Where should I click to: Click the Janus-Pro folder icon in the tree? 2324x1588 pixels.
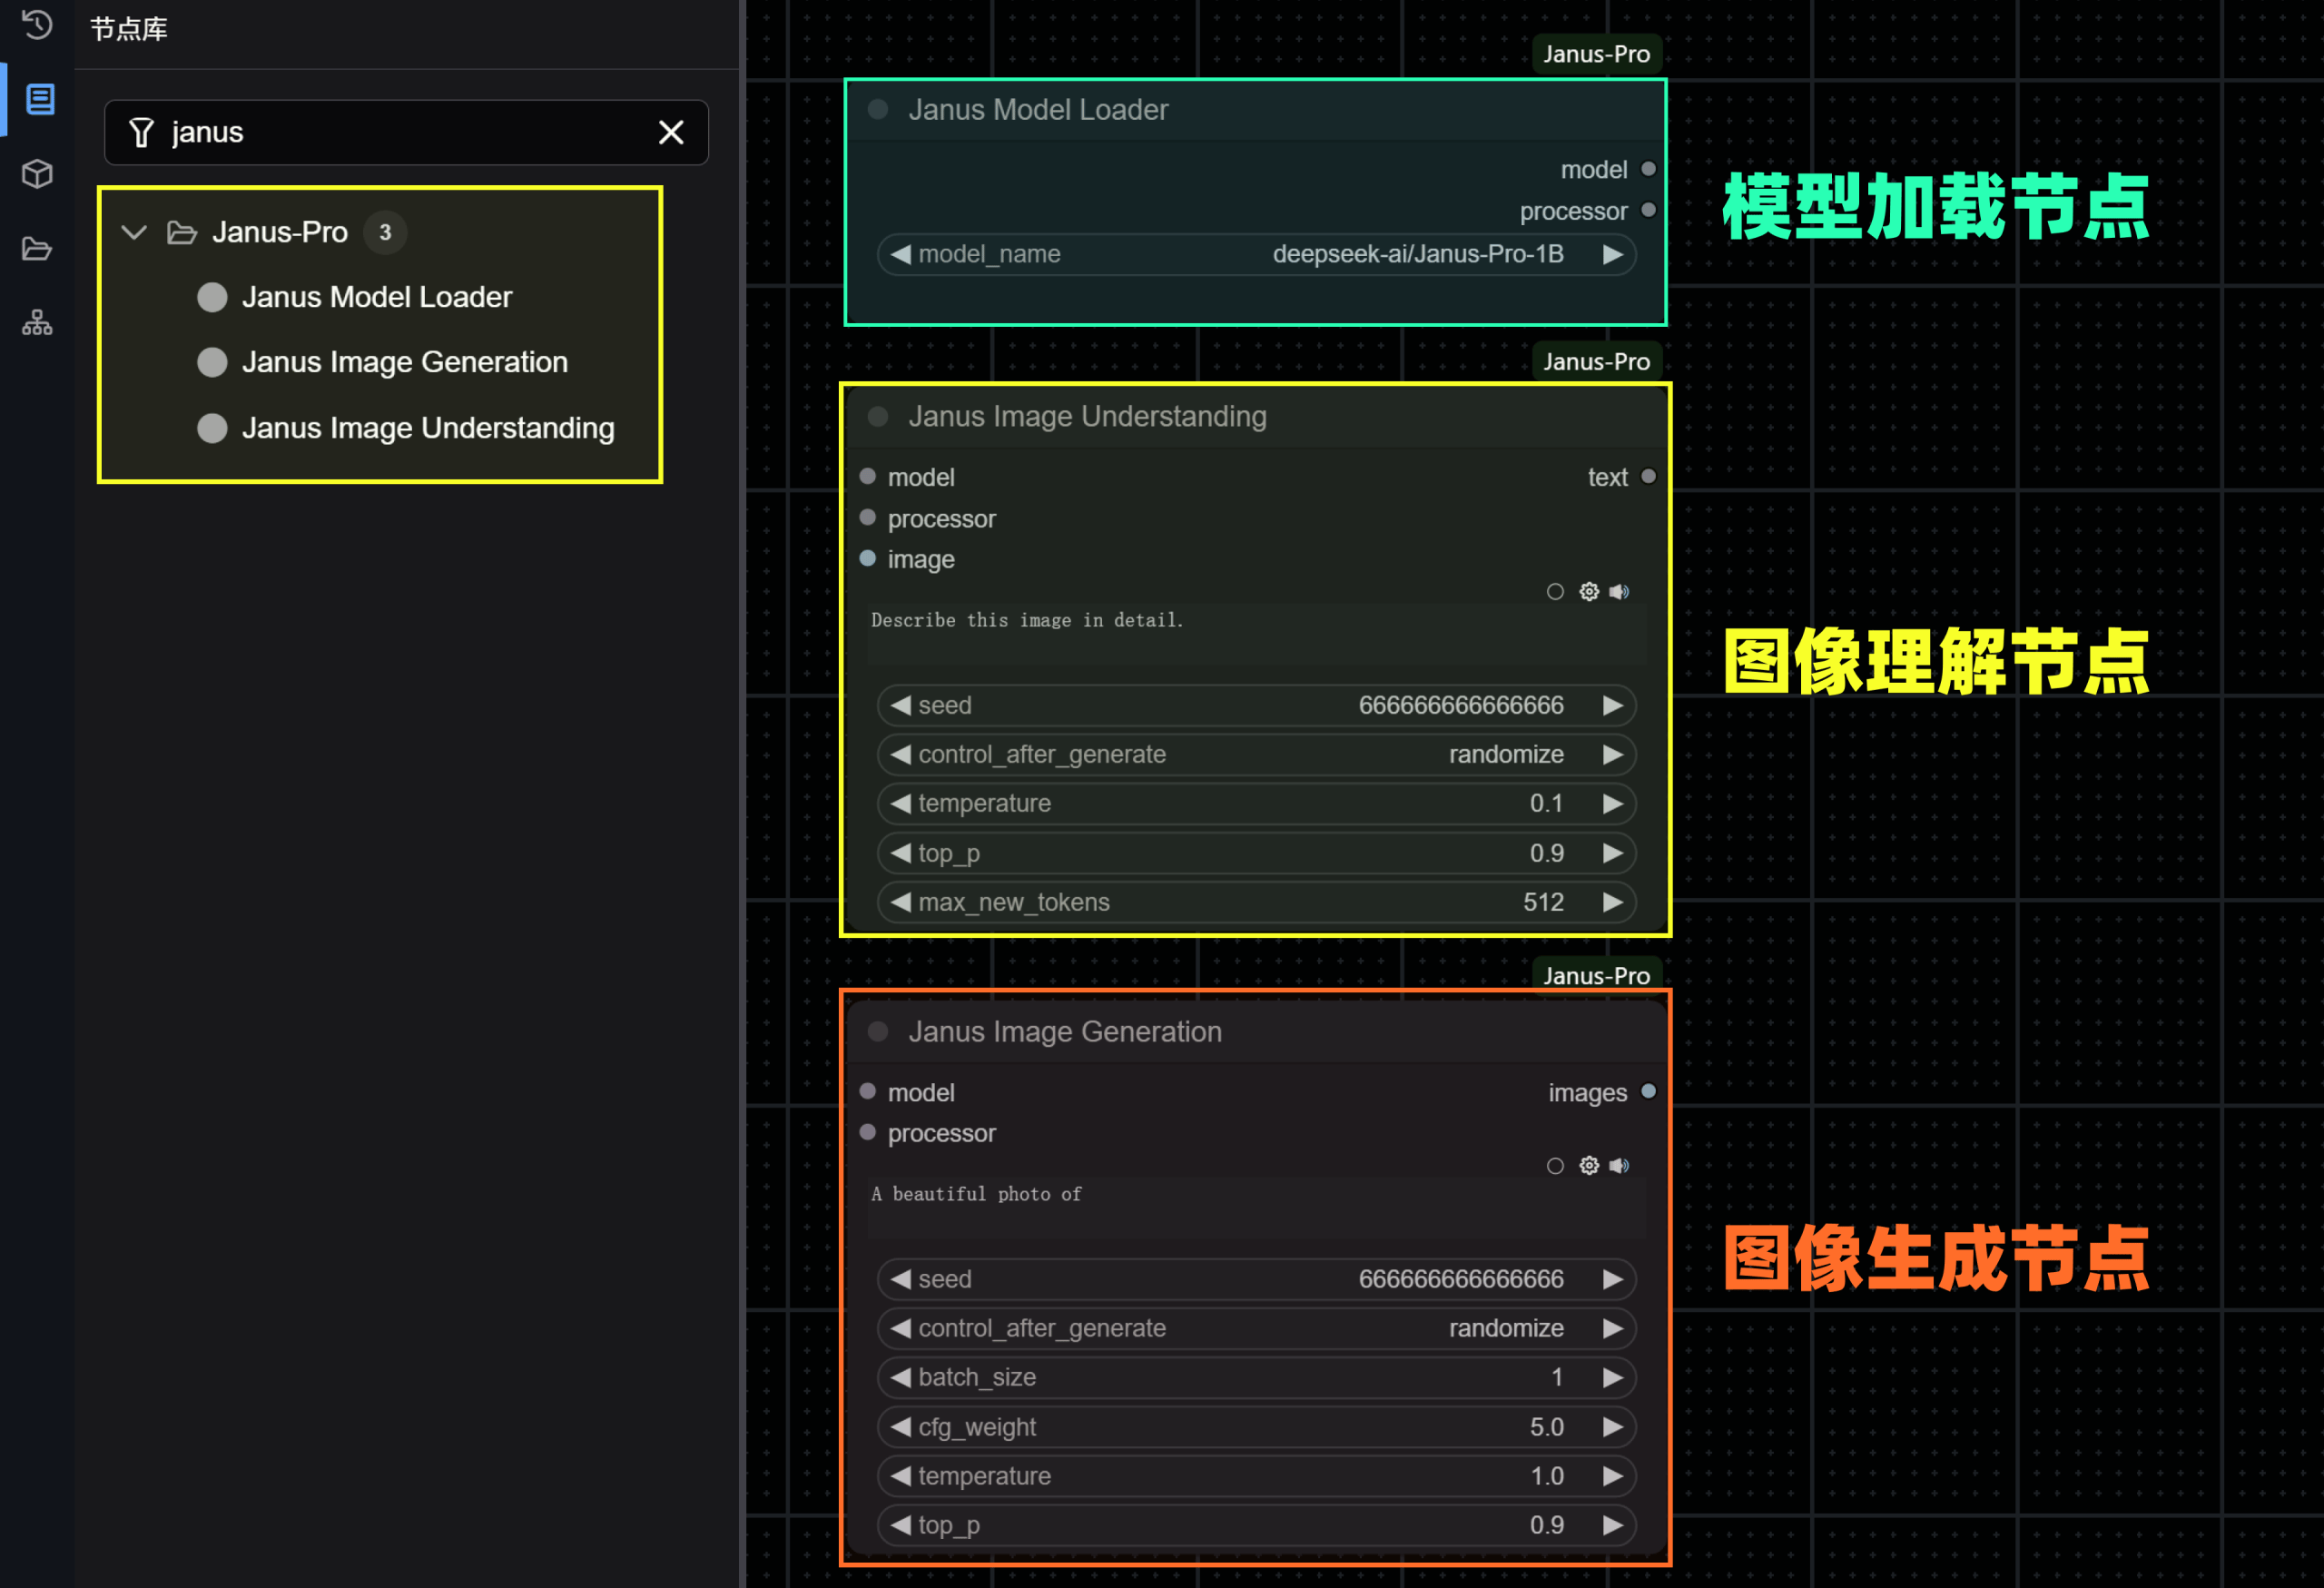pyautogui.click(x=181, y=232)
